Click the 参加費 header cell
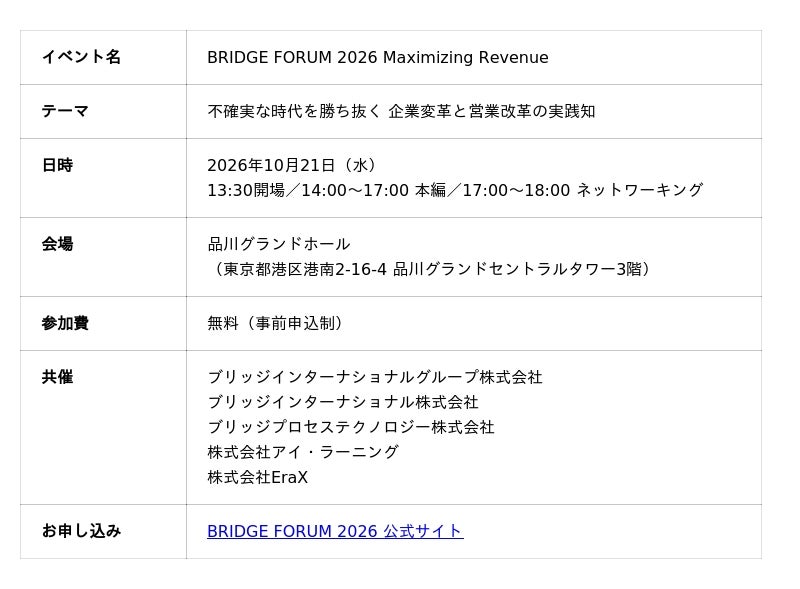 103,324
